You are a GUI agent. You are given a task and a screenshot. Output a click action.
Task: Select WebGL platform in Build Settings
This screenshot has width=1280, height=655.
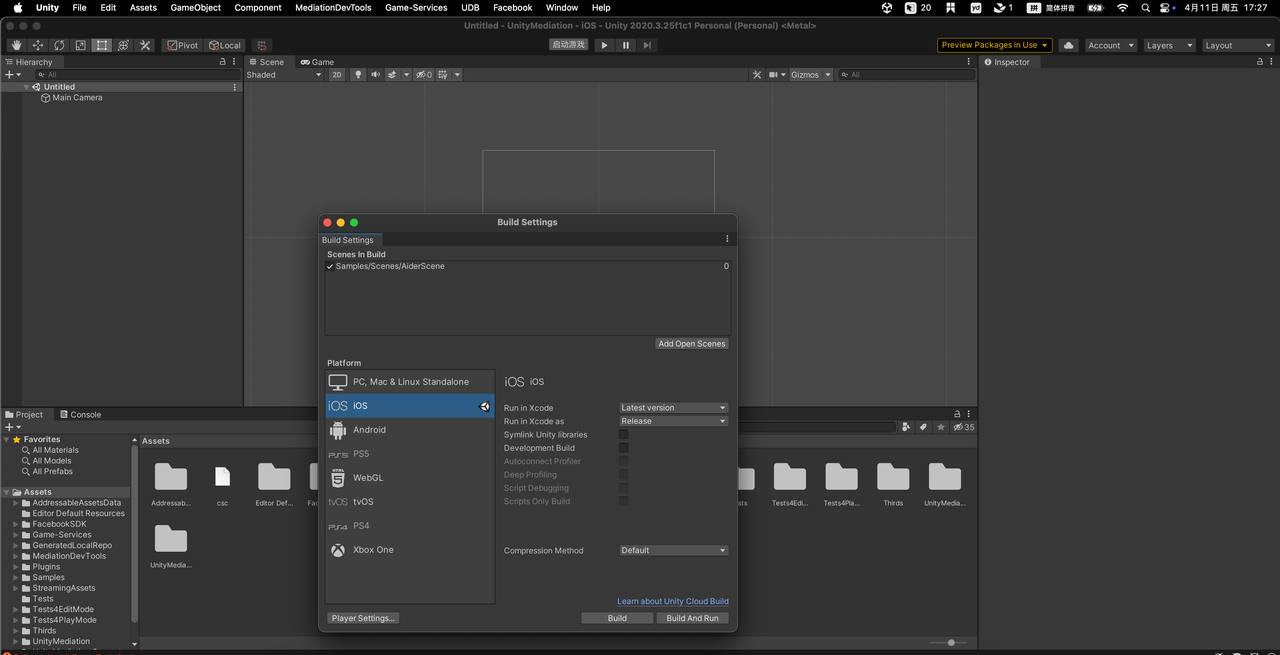pos(410,478)
